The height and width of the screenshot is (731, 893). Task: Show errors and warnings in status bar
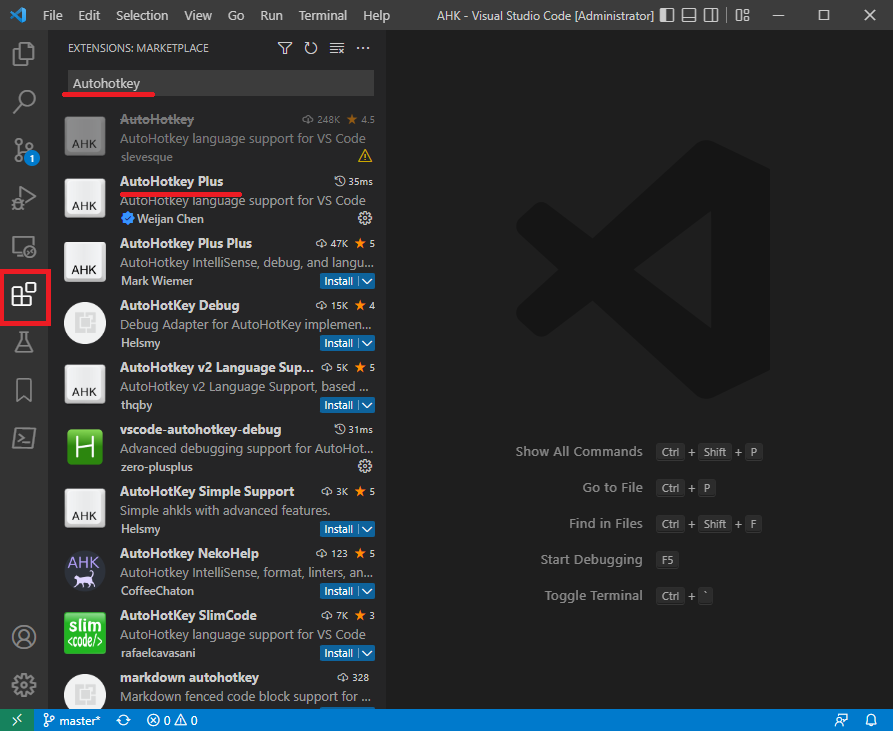[x=172, y=720]
